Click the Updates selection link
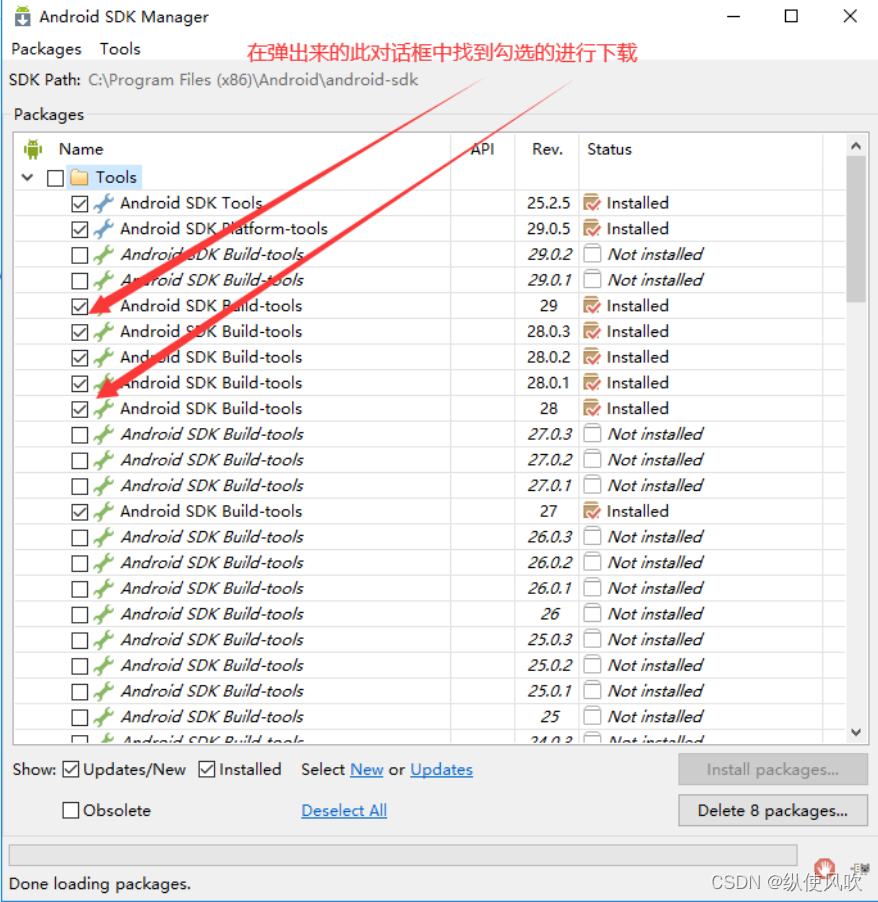878x902 pixels. click(x=441, y=769)
